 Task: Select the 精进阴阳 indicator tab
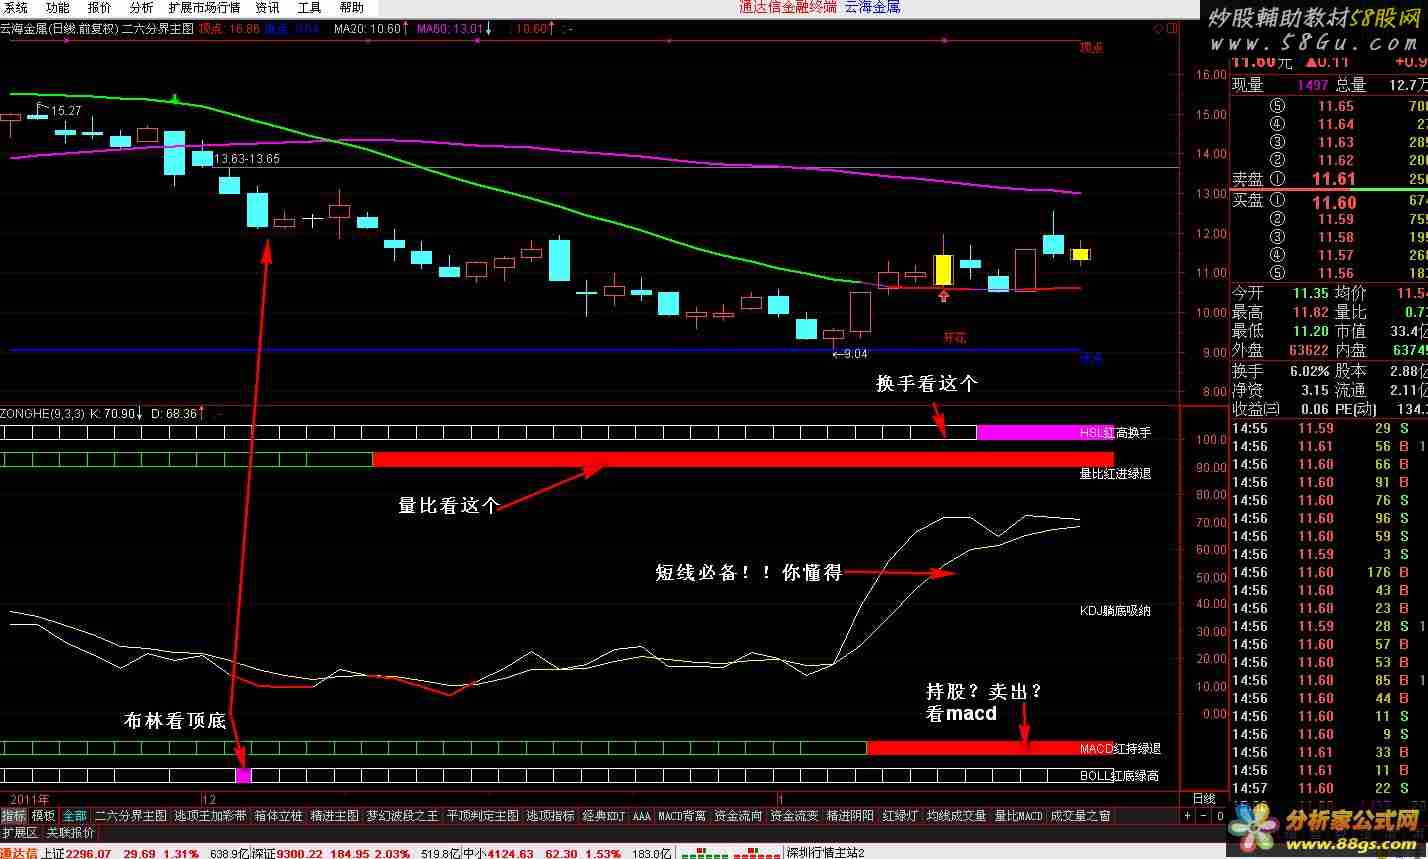pos(850,816)
